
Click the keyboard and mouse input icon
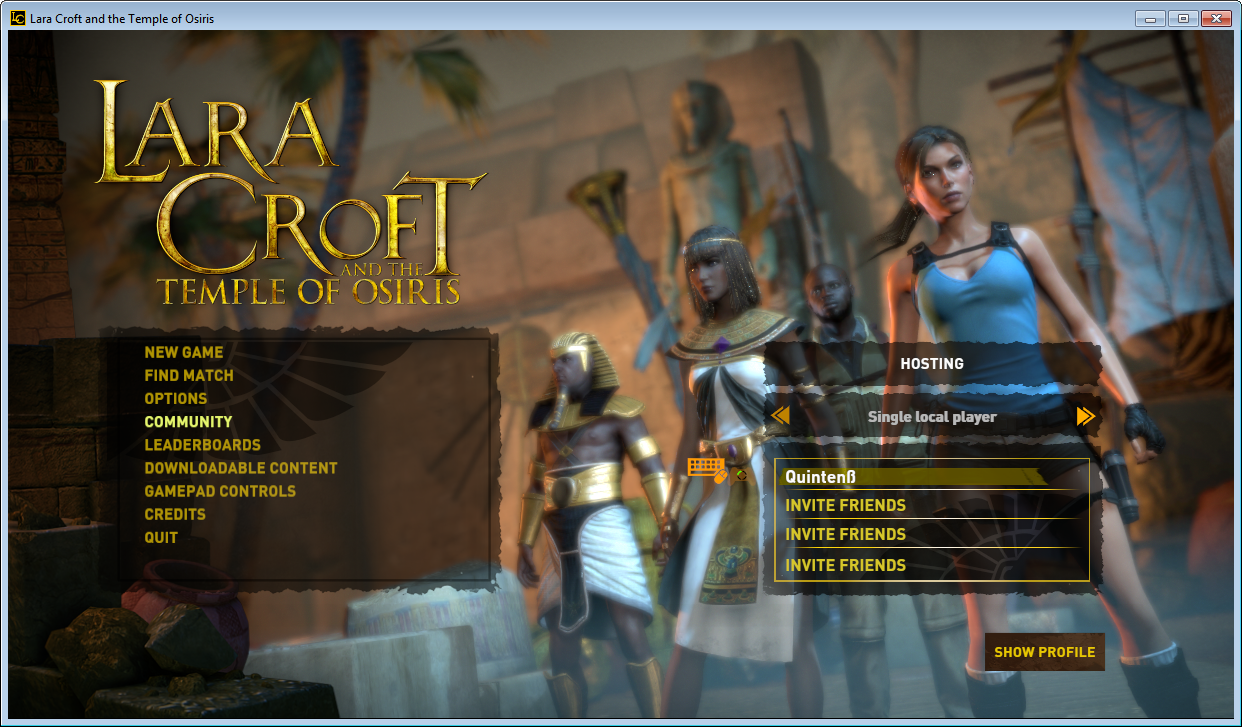[708, 469]
